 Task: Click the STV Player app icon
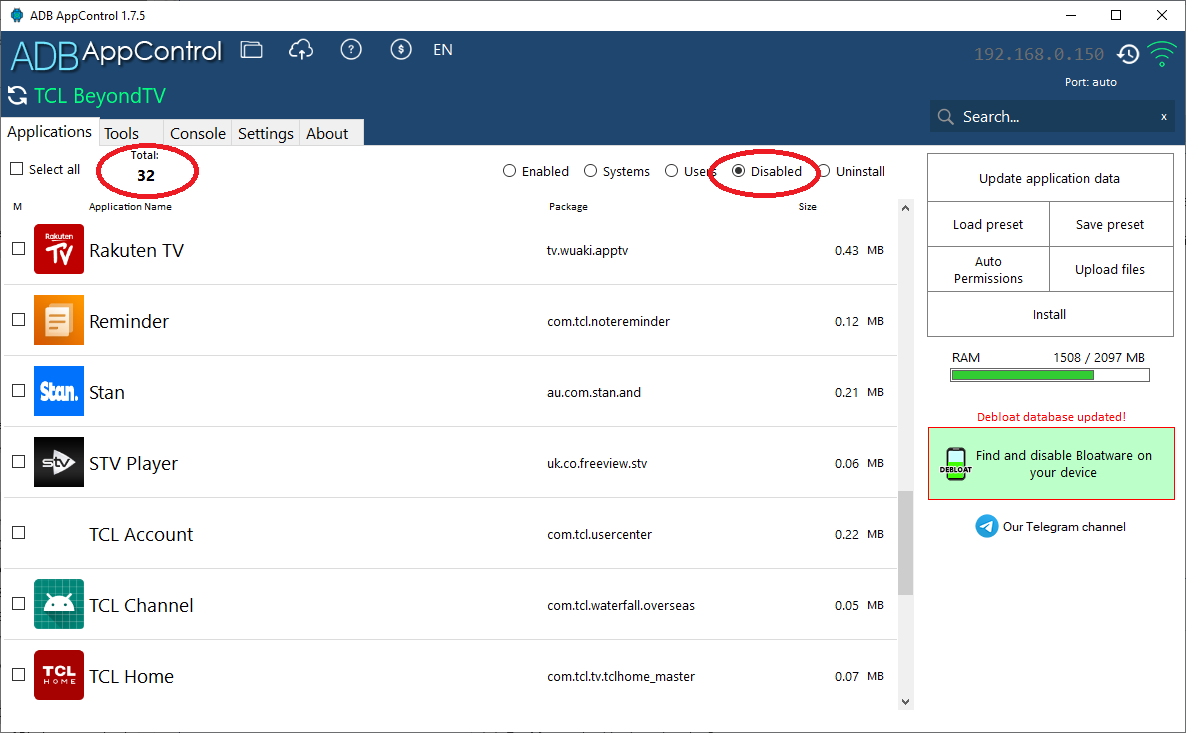coord(59,462)
